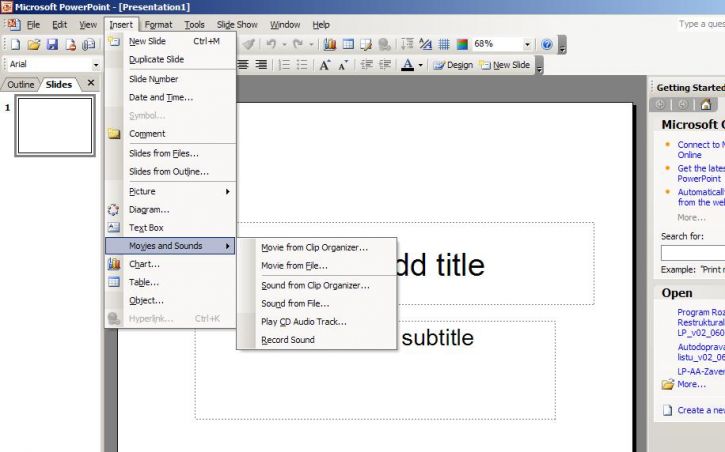Click the Bullets list icon
Image resolution: width=725 pixels, height=452 pixels.
(302, 65)
